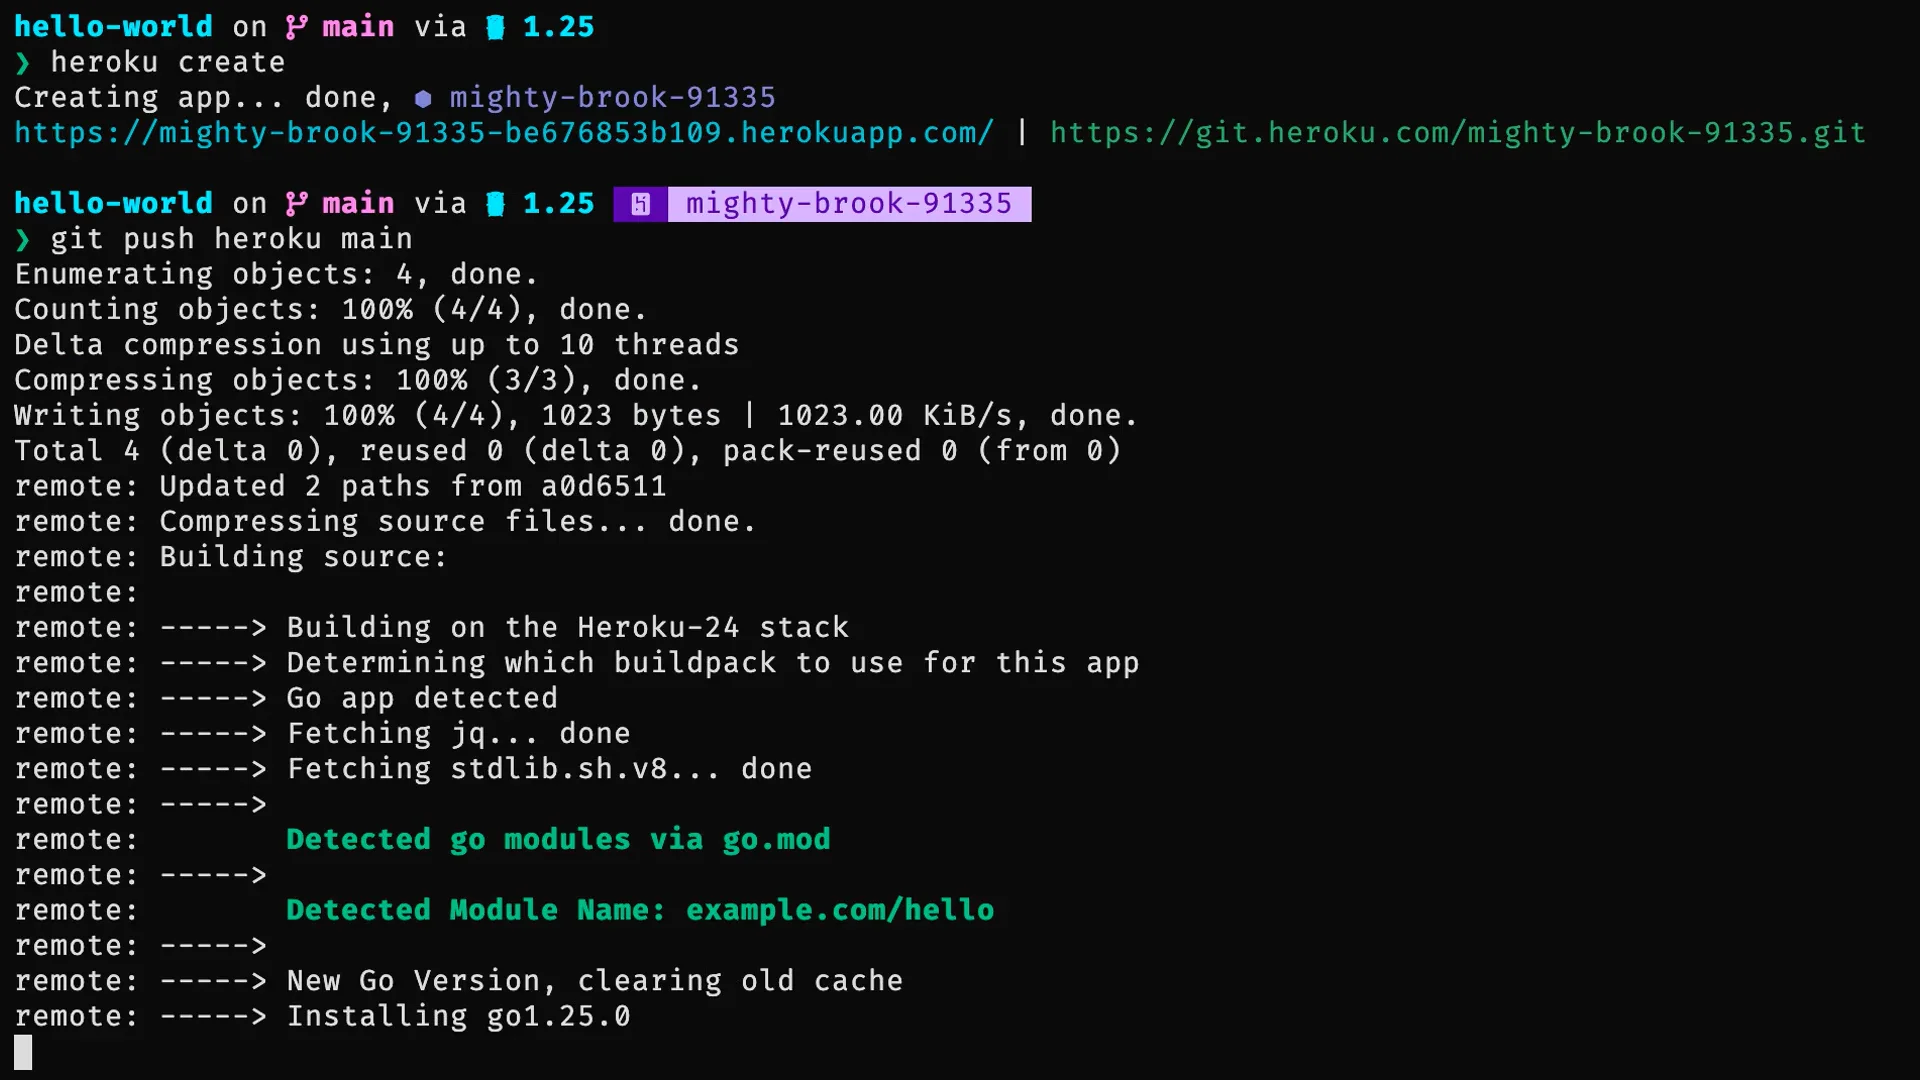
Task: Click the "git push heroku main" command text
Action: (x=231, y=240)
